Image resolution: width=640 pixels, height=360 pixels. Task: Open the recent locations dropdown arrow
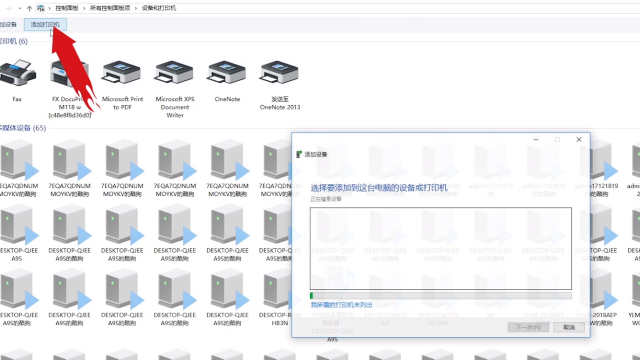(19, 8)
